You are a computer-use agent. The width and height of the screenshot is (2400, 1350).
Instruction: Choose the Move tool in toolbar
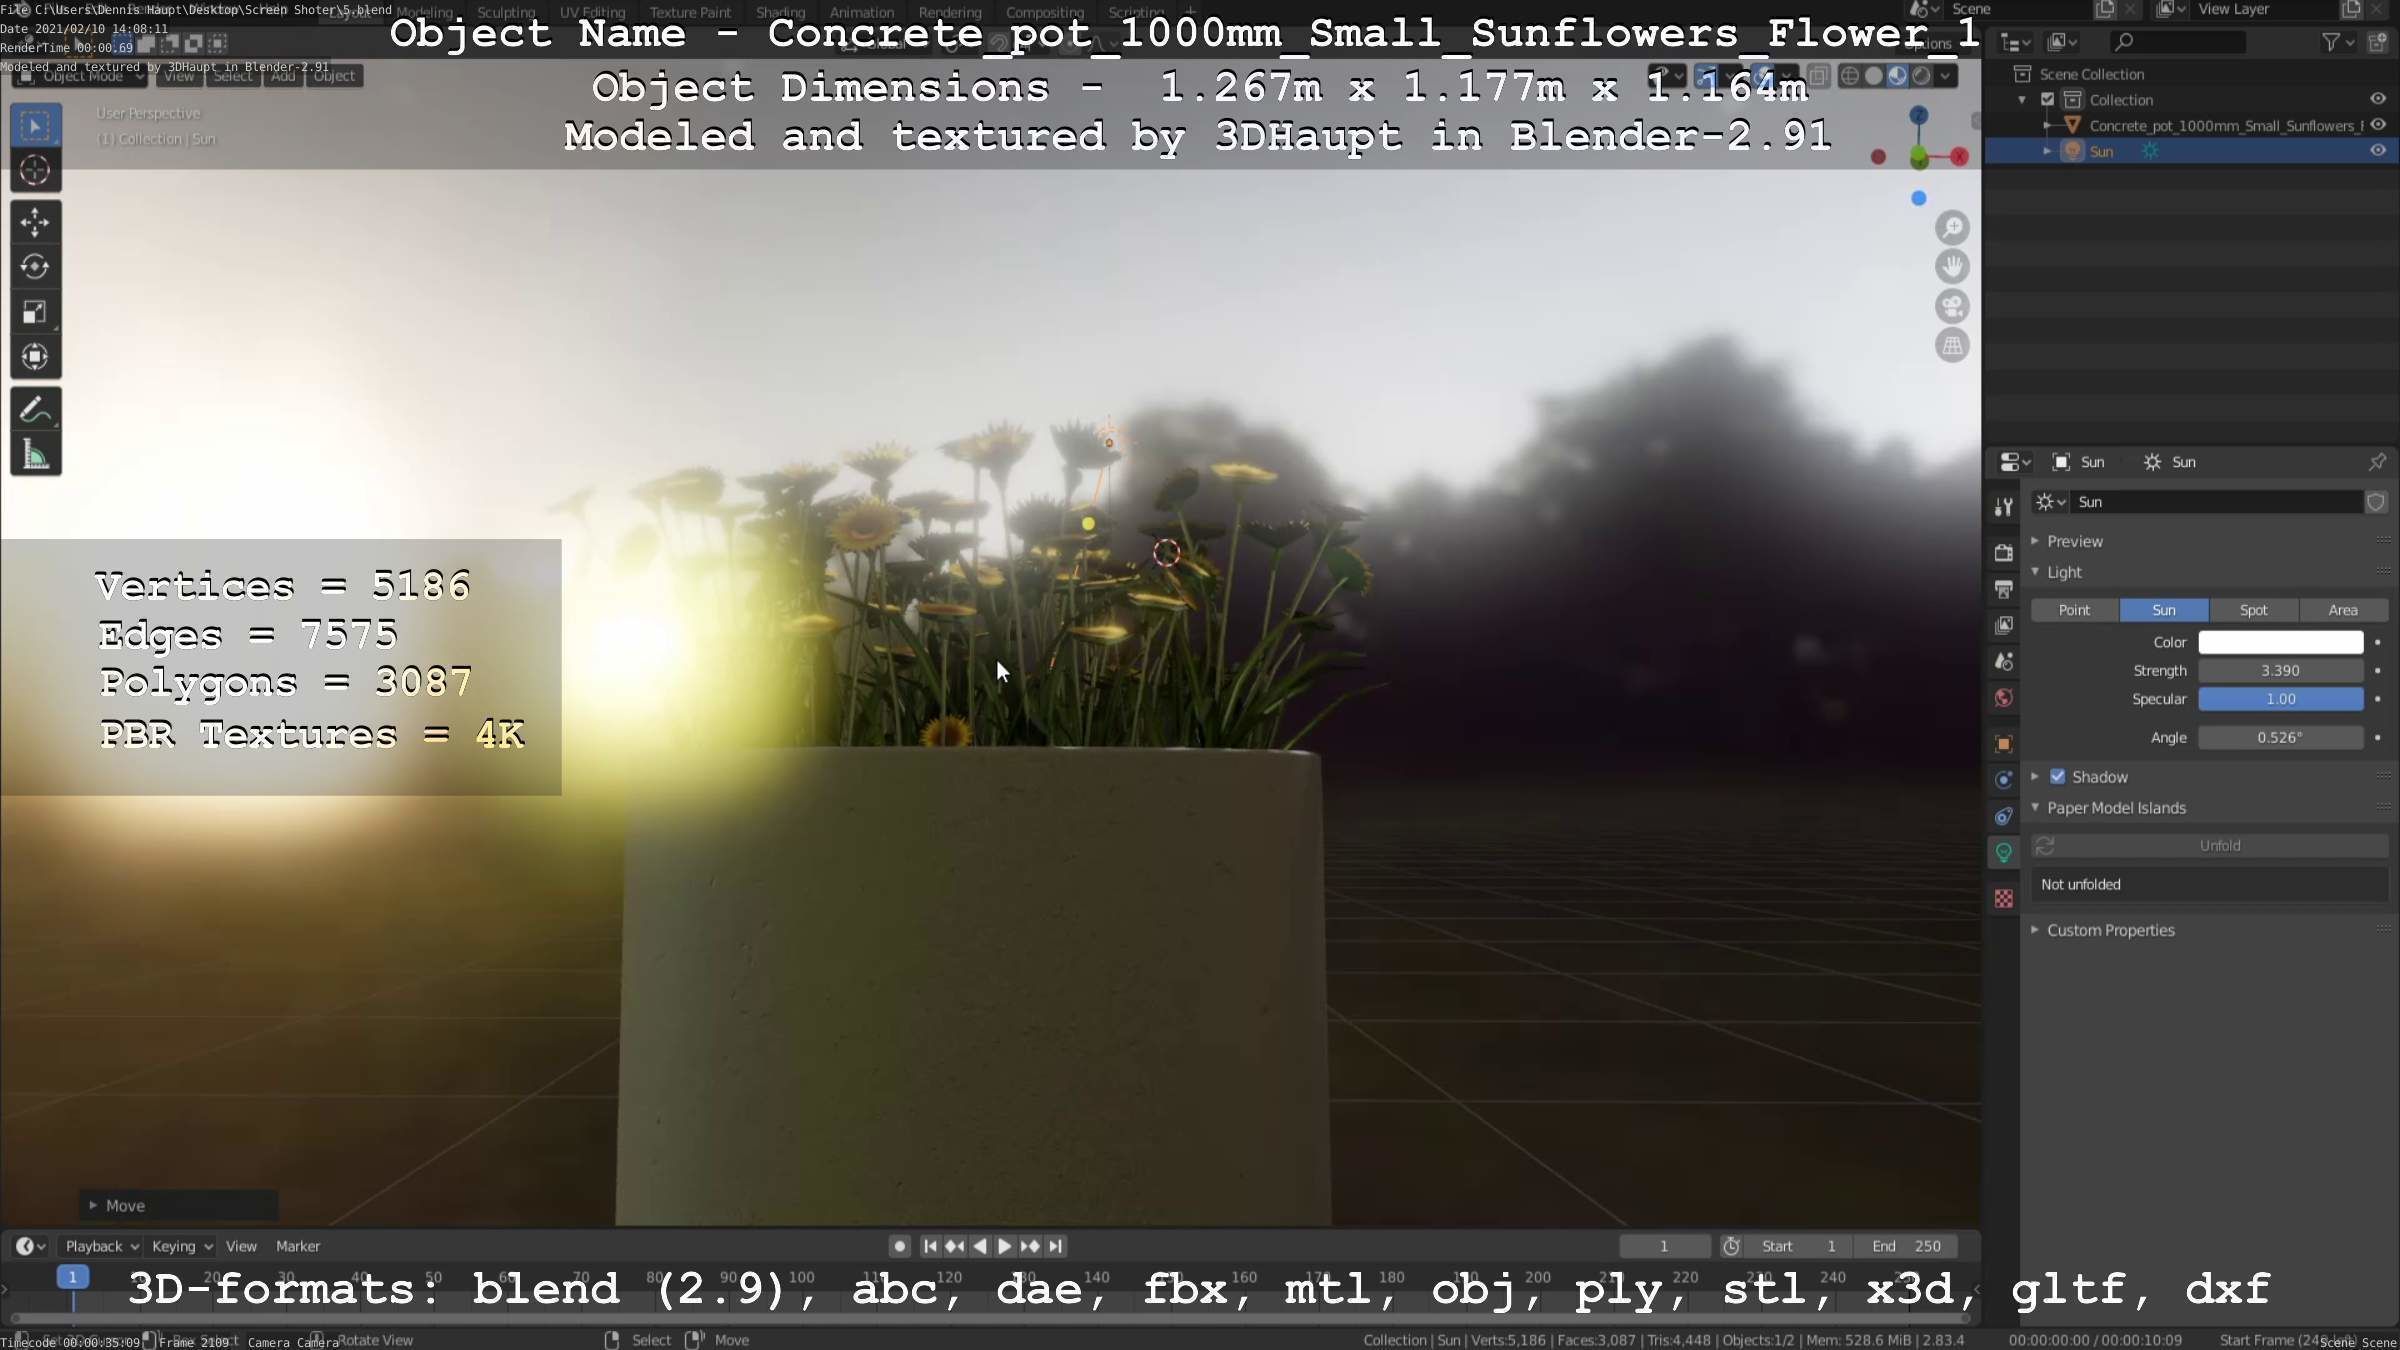[x=35, y=222]
